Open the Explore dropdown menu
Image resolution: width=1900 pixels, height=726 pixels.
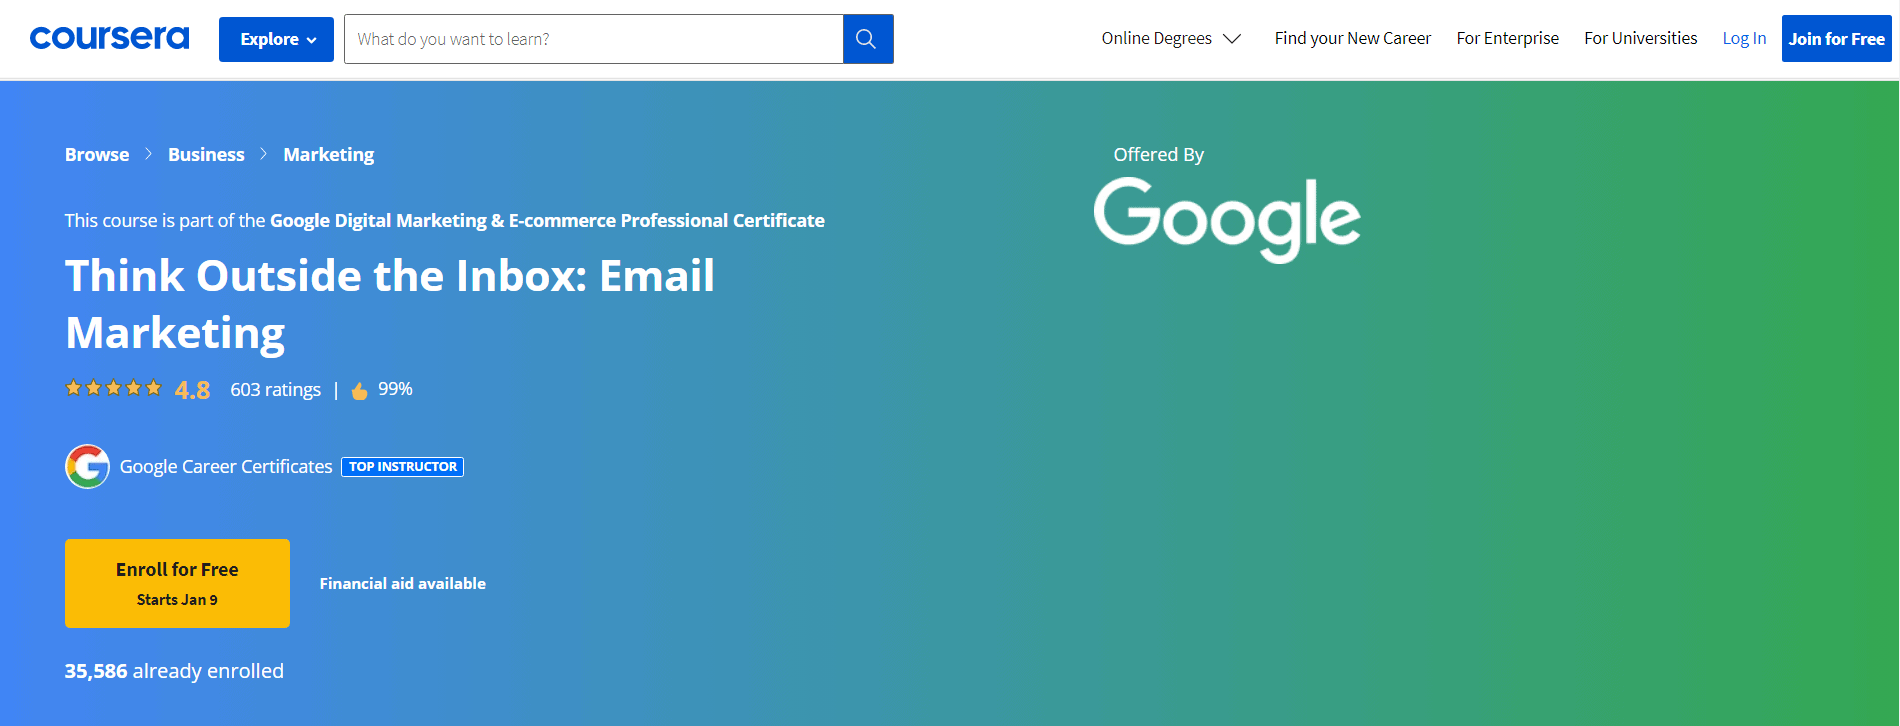click(x=276, y=39)
